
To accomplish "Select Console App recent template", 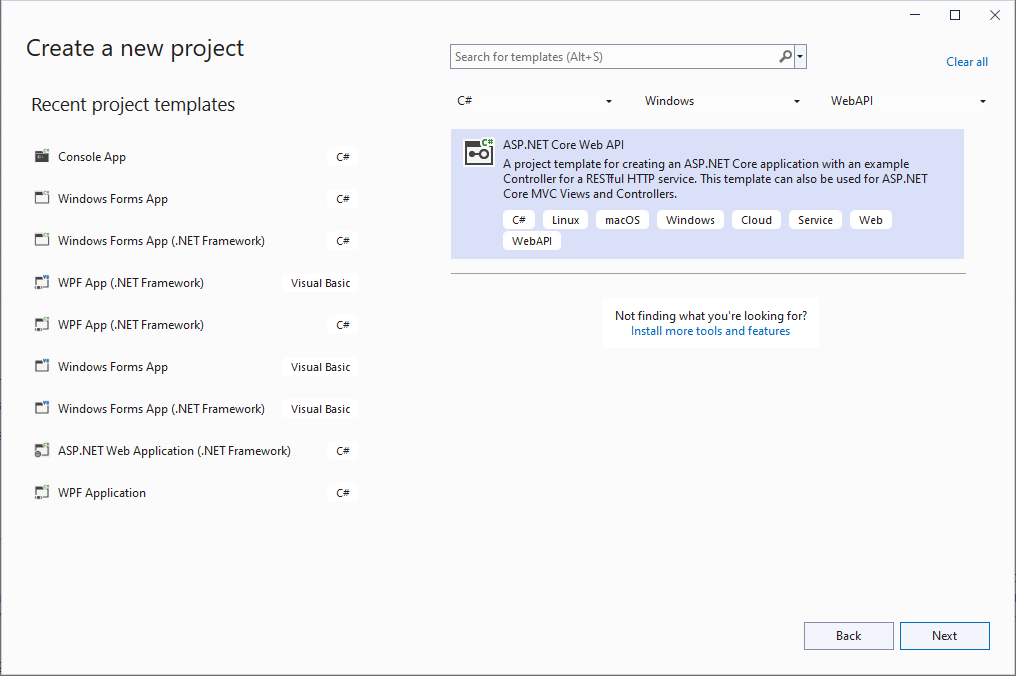I will 196,156.
